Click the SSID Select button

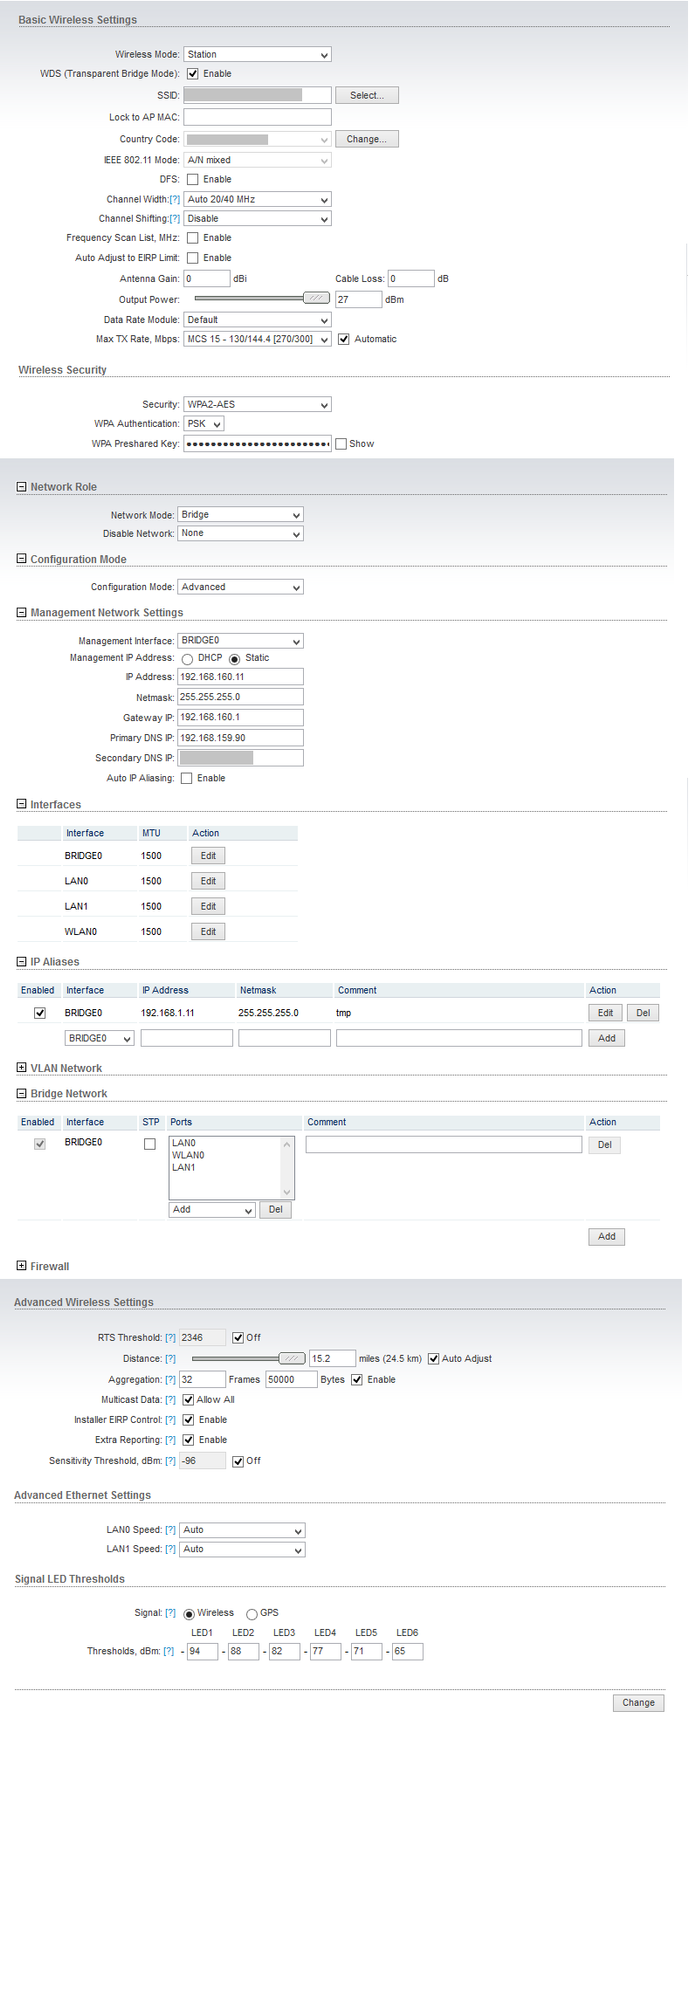(x=366, y=96)
